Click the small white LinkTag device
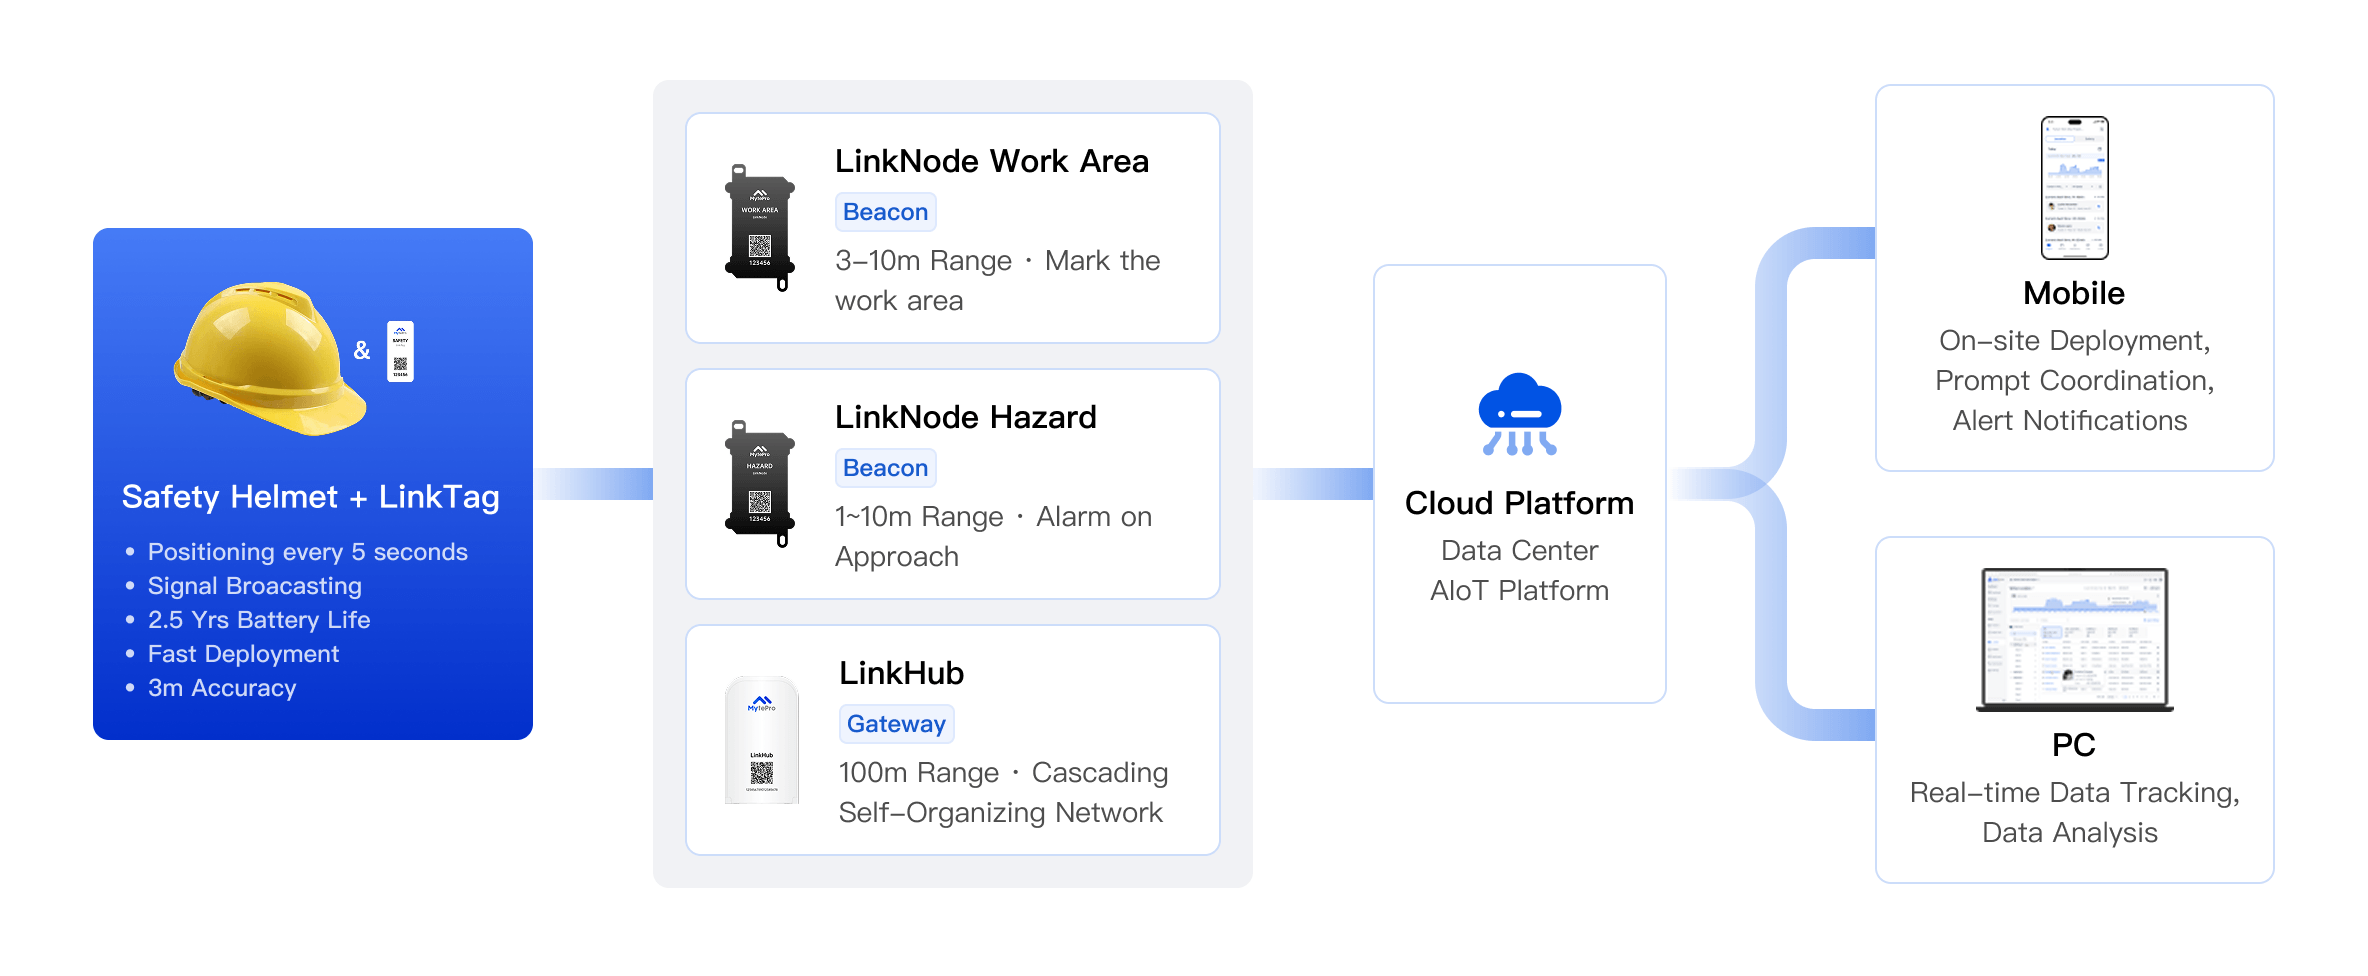 pos(400,351)
